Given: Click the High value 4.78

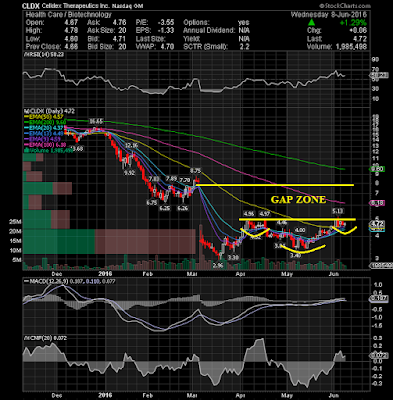Looking at the screenshot, I should [71, 31].
